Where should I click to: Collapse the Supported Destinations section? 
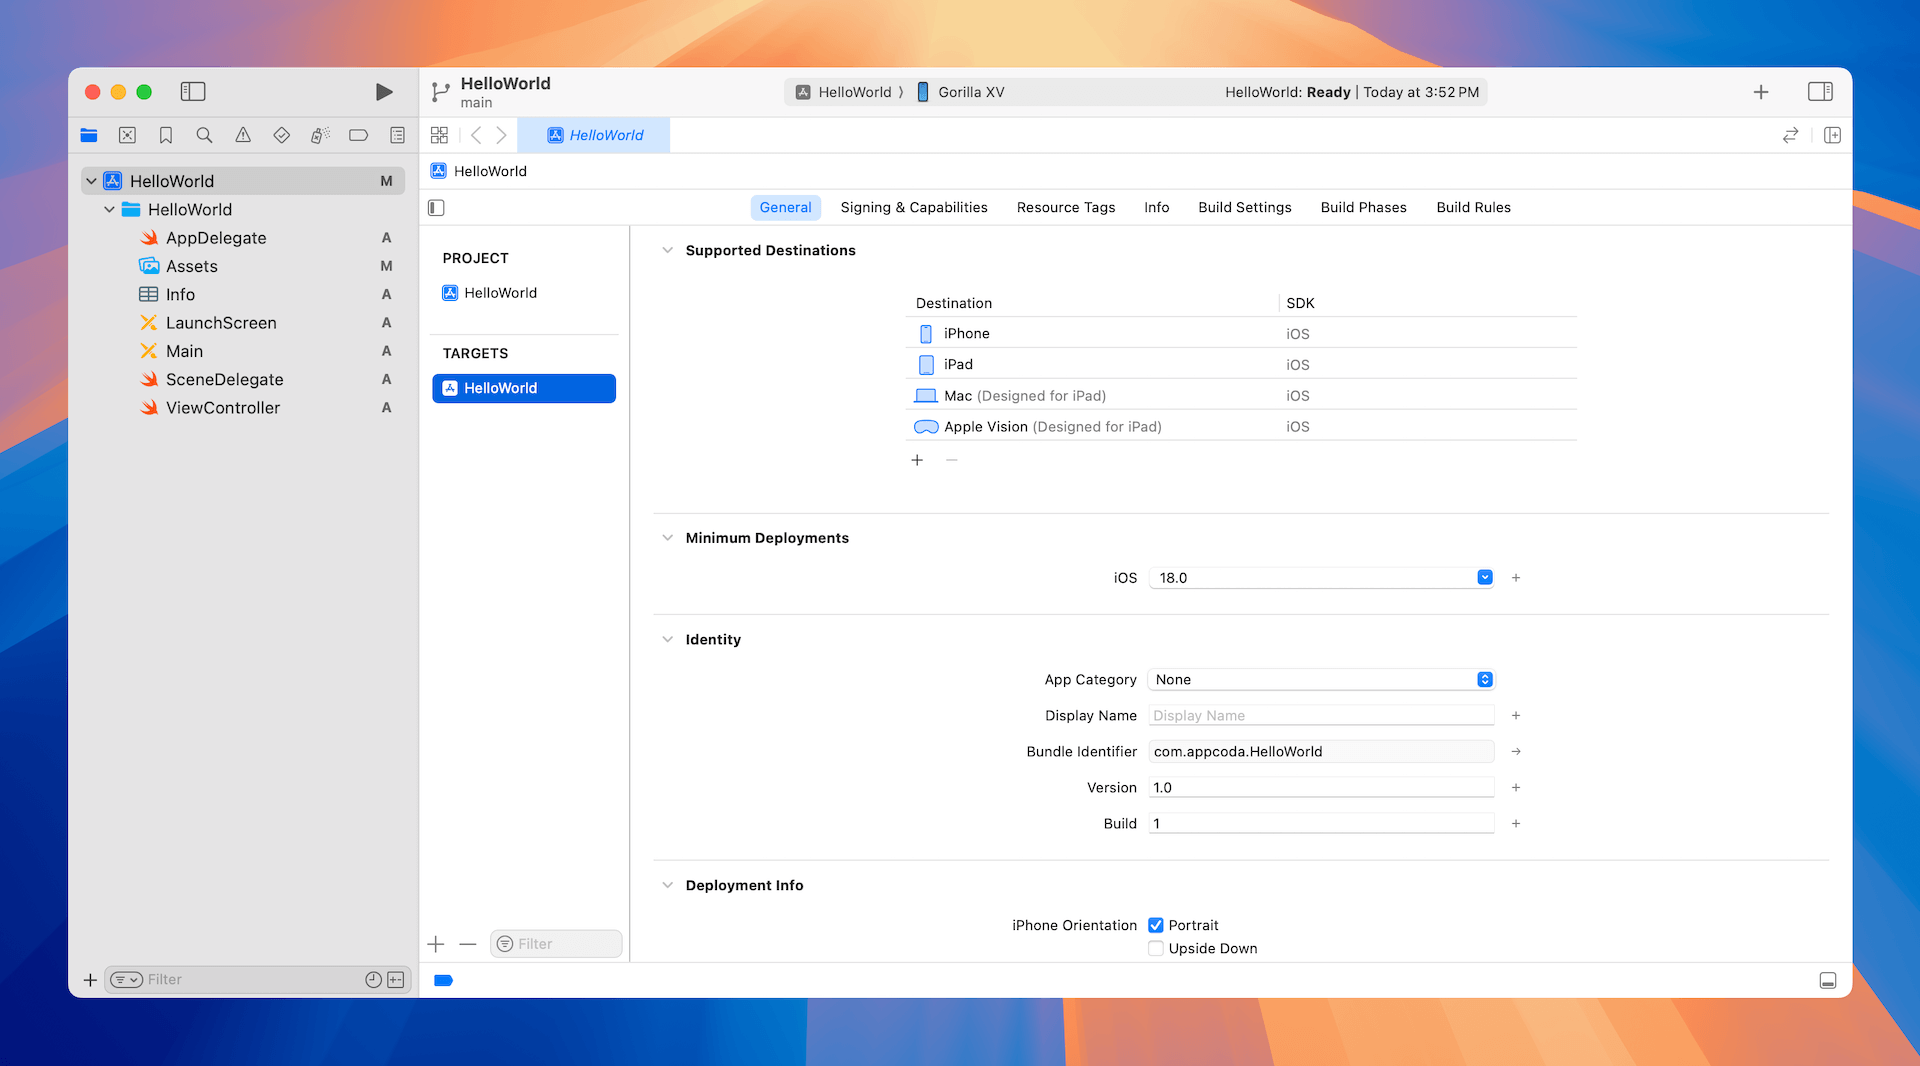point(668,251)
